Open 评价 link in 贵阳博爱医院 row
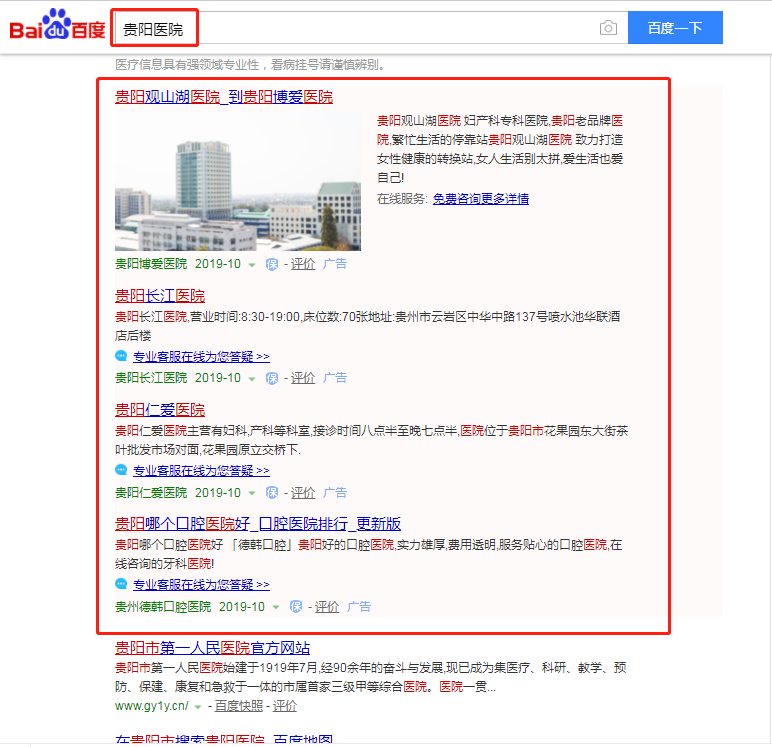This screenshot has width=772, height=747. click(x=302, y=265)
